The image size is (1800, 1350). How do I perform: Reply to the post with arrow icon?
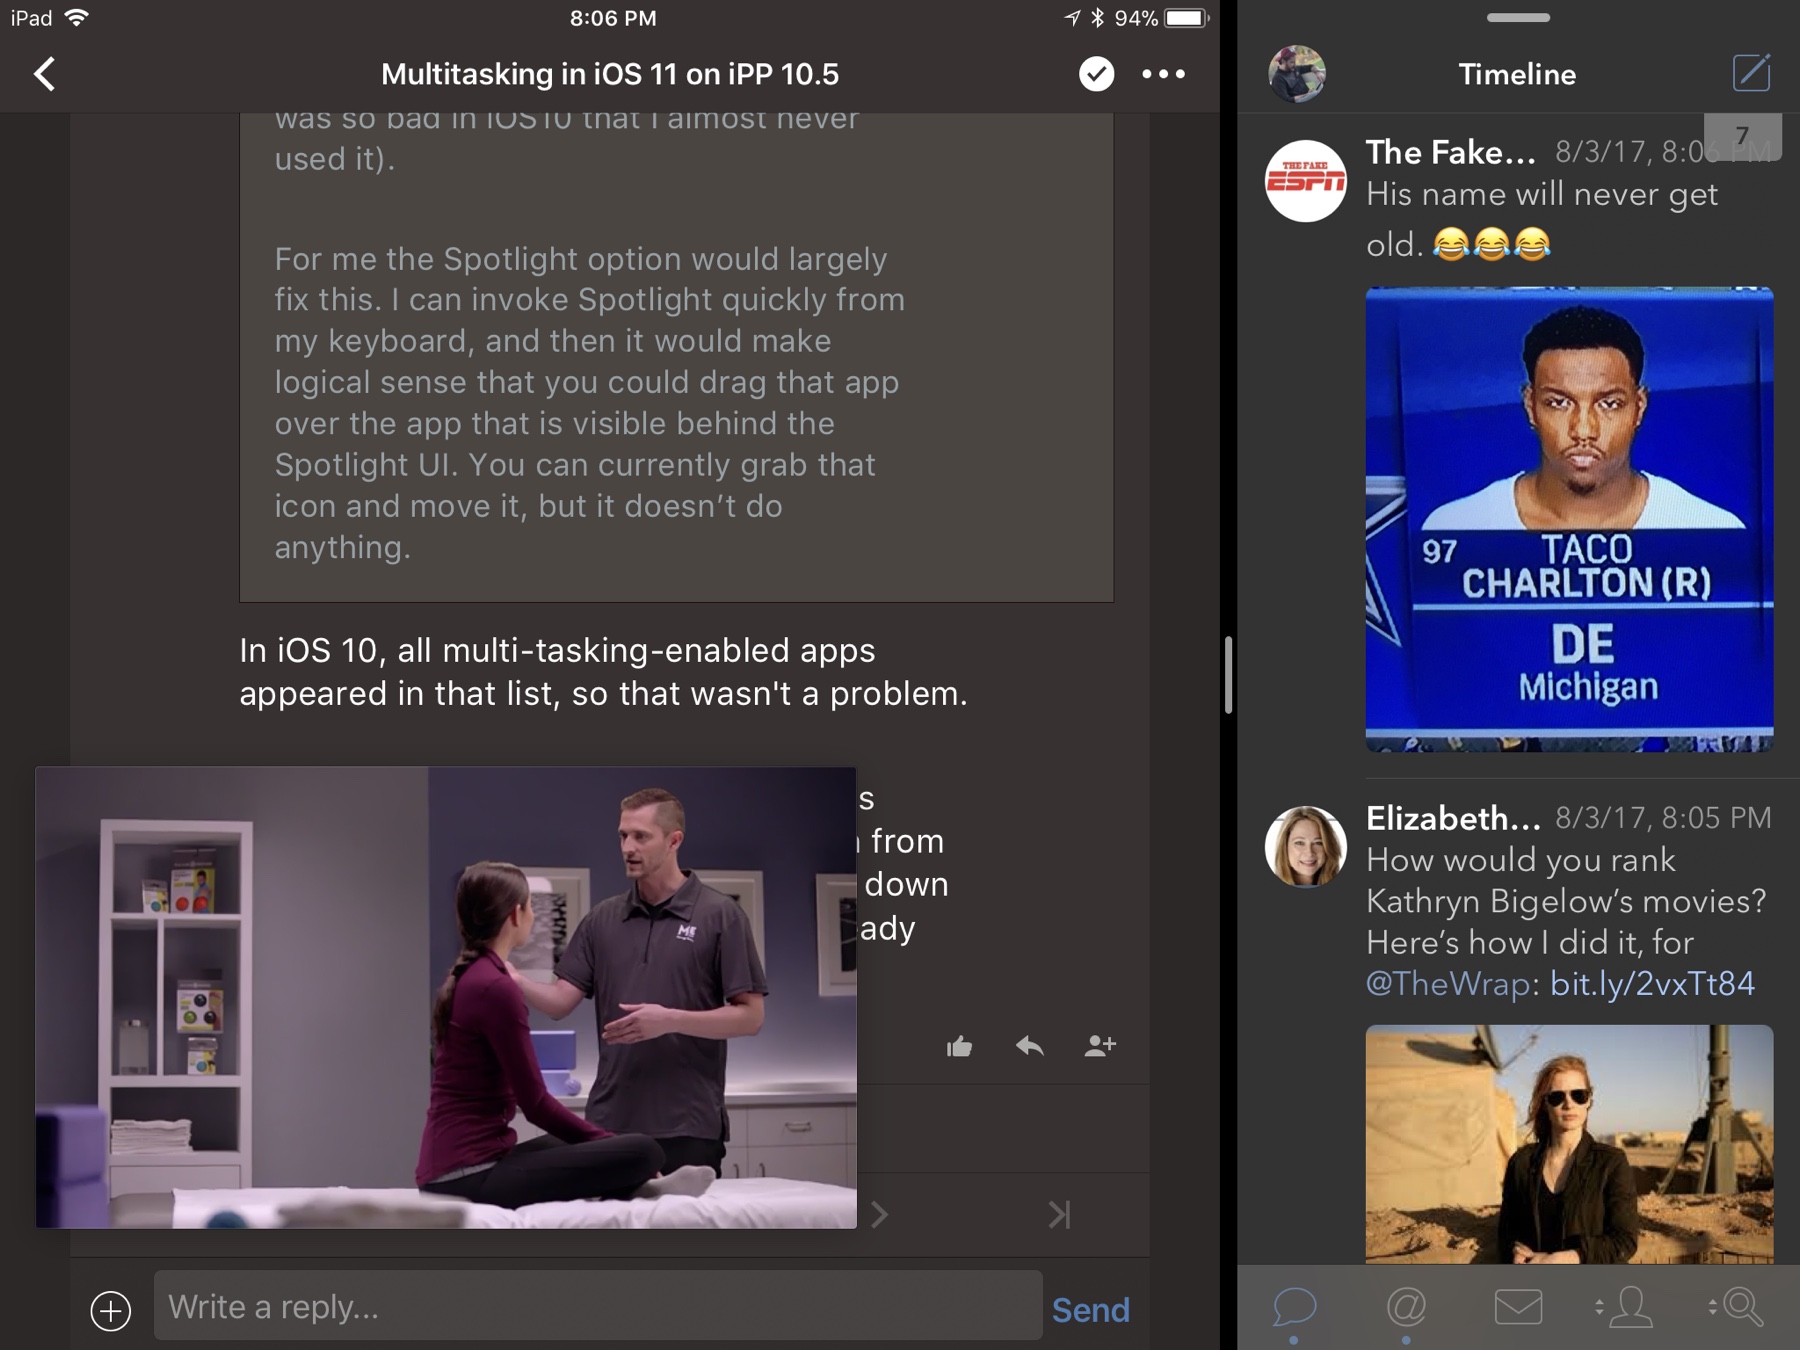[1029, 1046]
